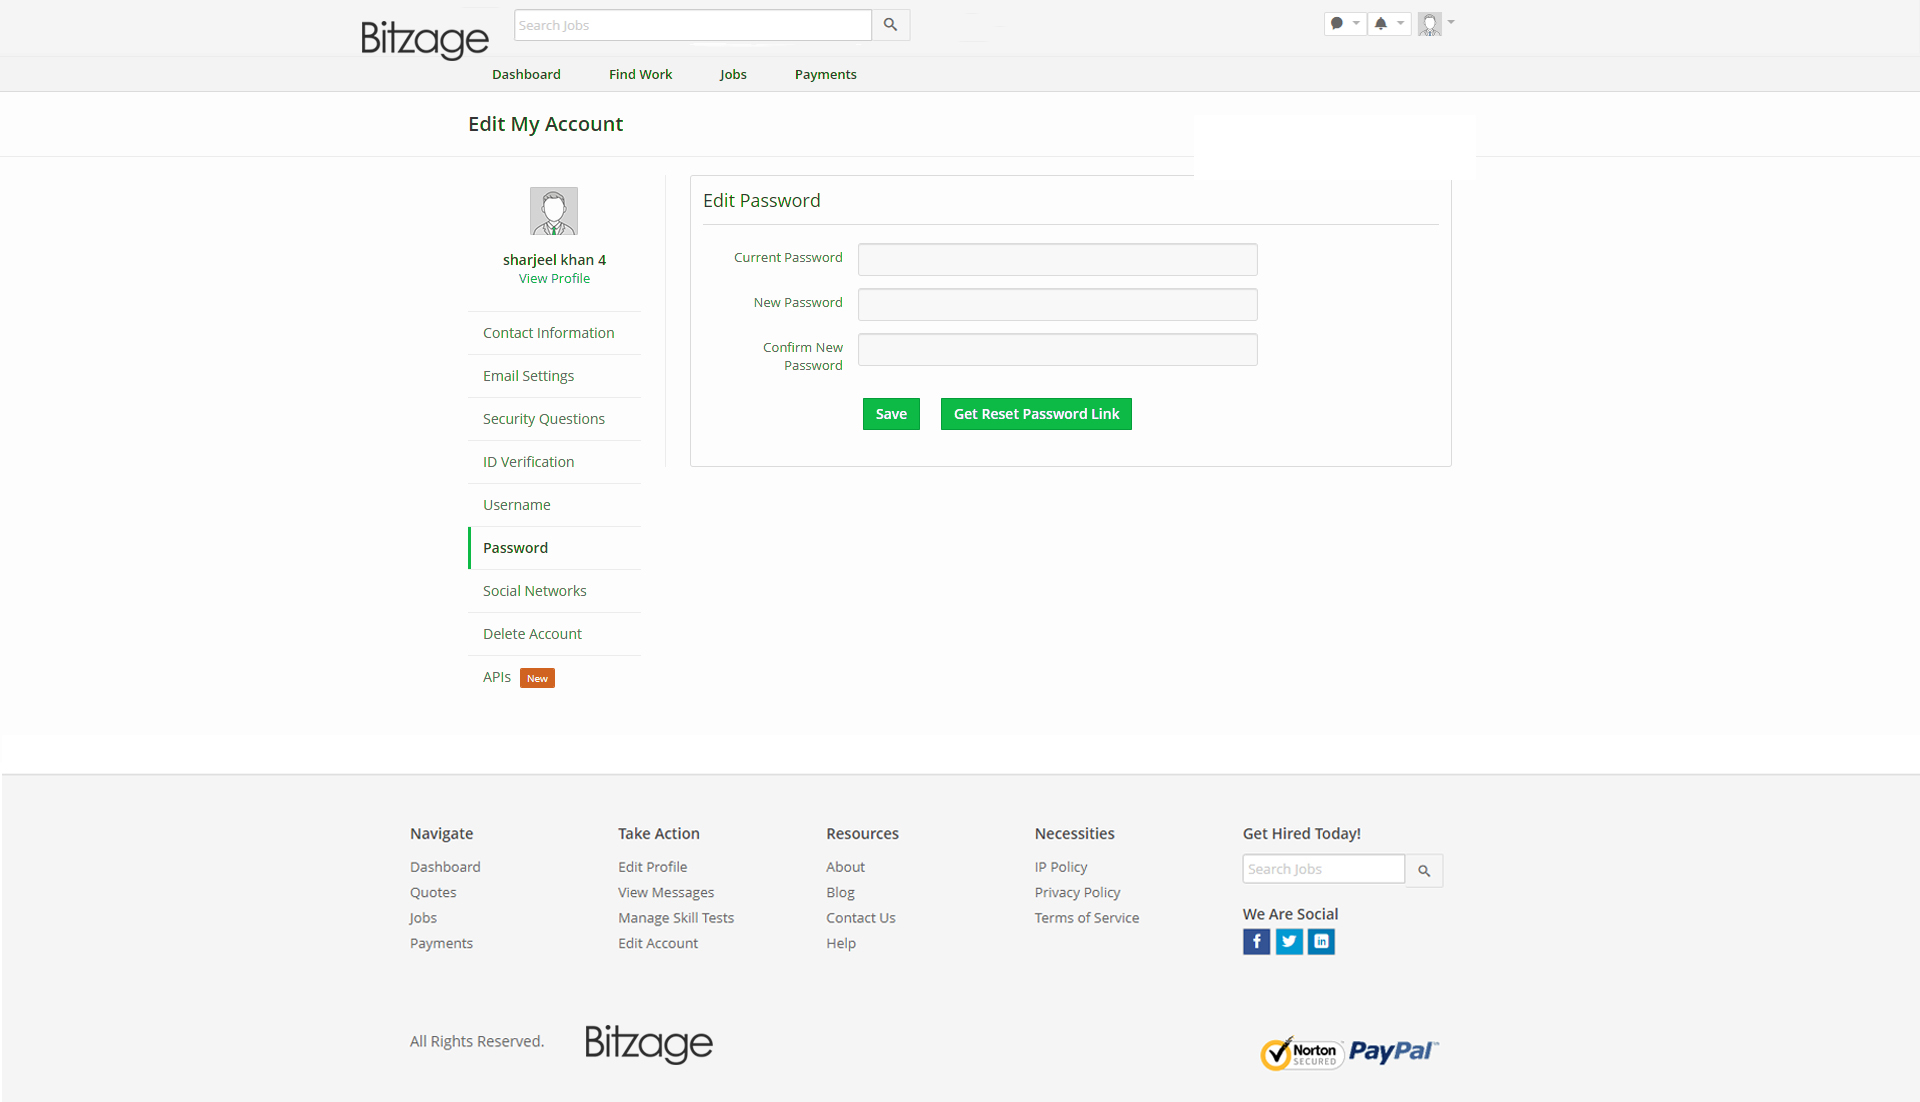Image resolution: width=1920 pixels, height=1102 pixels.
Task: Click the Facebook social icon
Action: pyautogui.click(x=1256, y=941)
